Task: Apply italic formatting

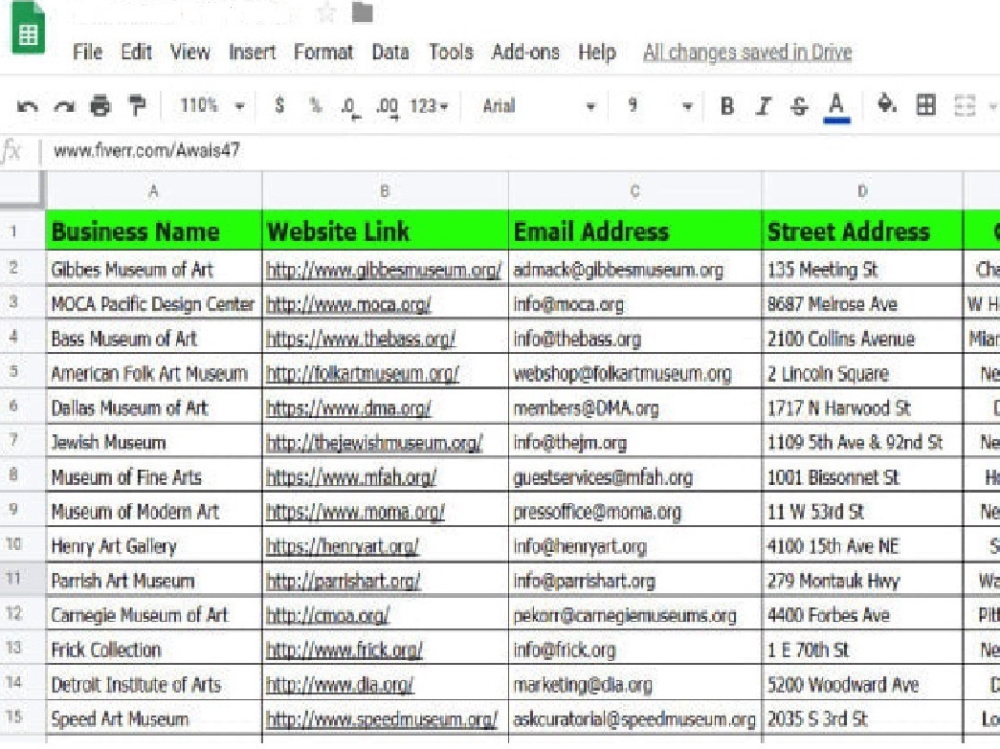Action: [763, 106]
